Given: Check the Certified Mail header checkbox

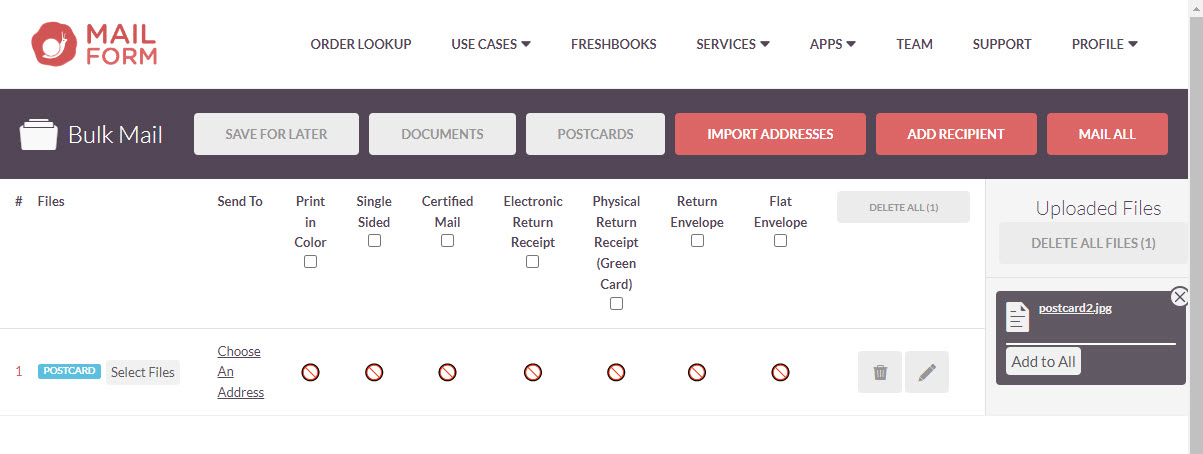Looking at the screenshot, I should pyautogui.click(x=447, y=241).
